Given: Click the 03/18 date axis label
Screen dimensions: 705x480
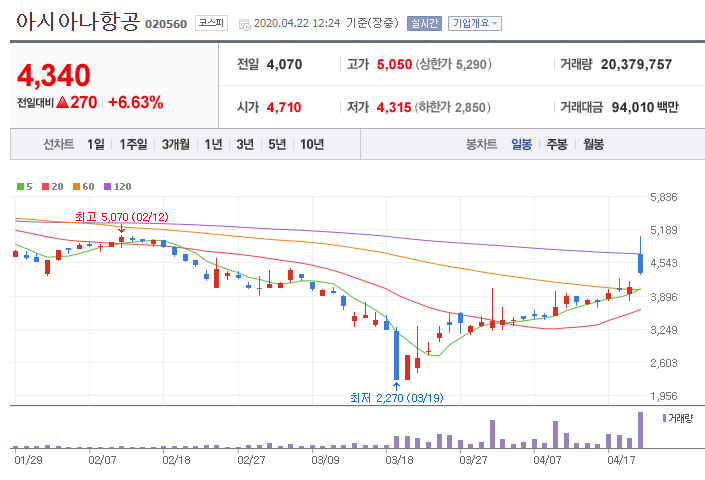Looking at the screenshot, I should click(x=399, y=460).
